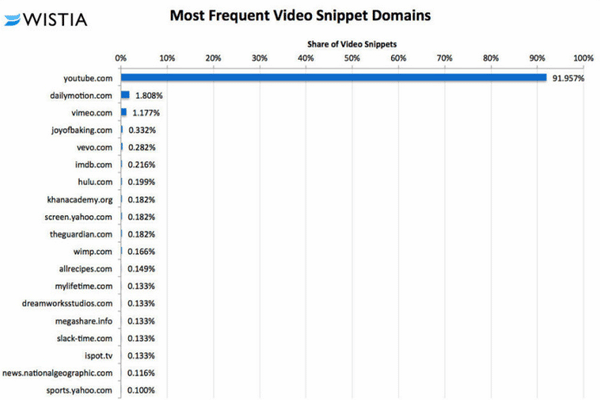Click the khanacademy.org domain label
Screen dimensions: 600x400
pyautogui.click(x=80, y=200)
